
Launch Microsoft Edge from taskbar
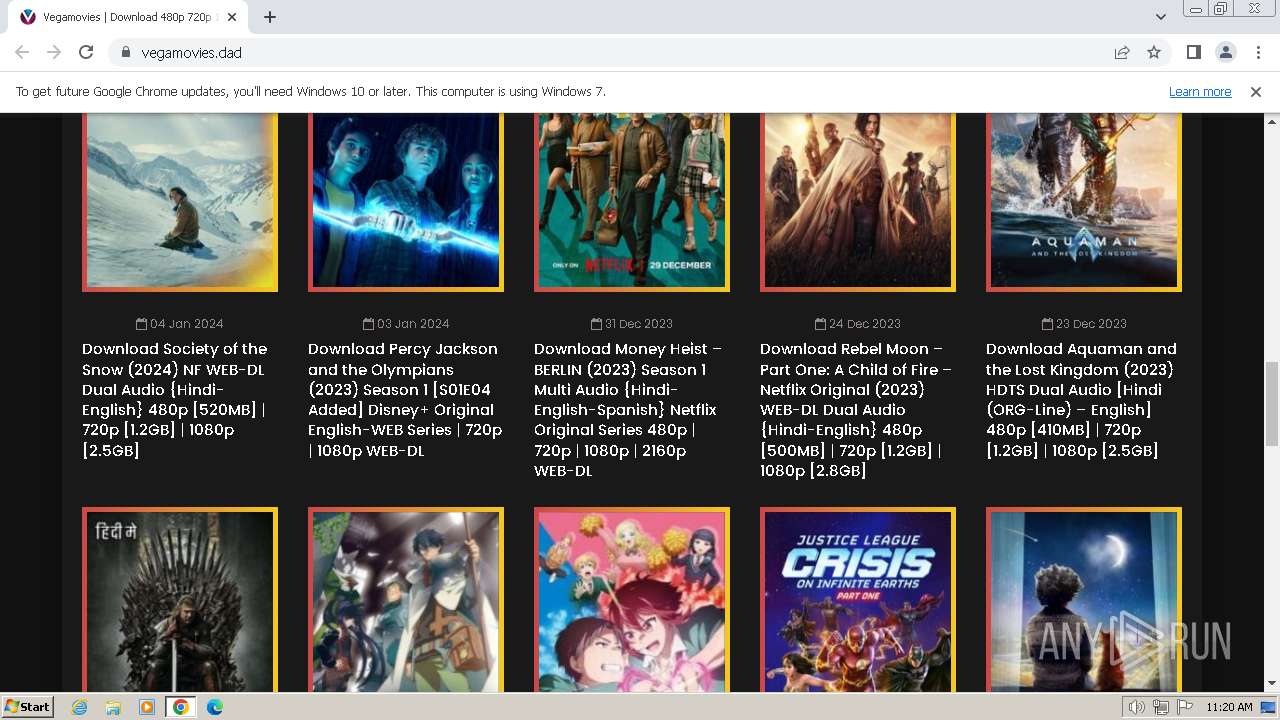(215, 707)
